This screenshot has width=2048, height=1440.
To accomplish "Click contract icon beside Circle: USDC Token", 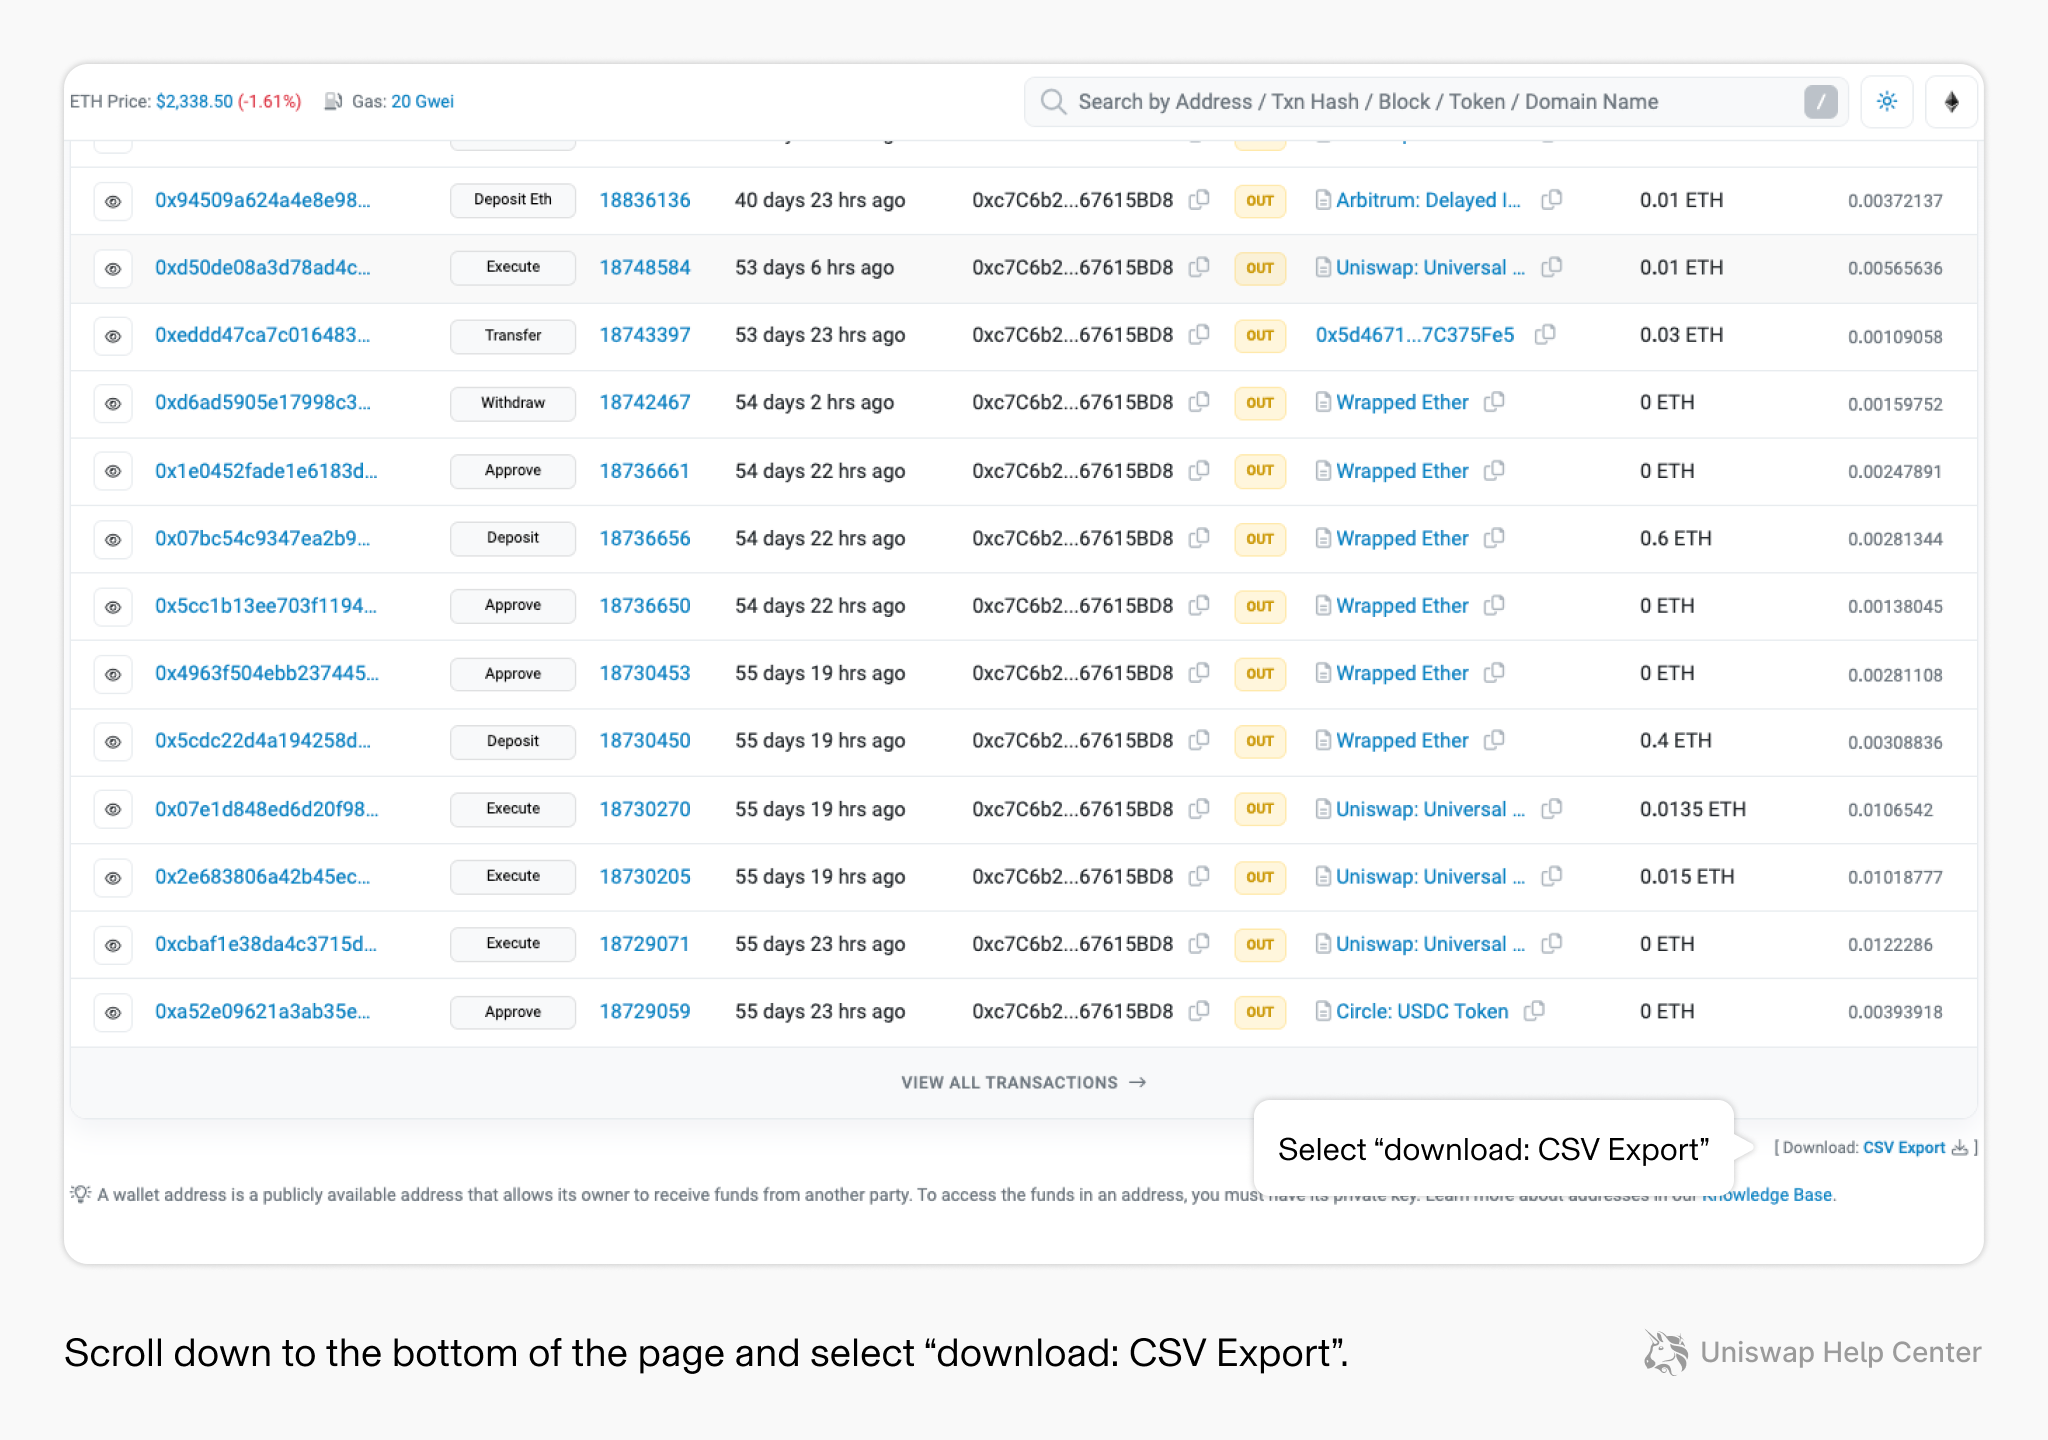I will [1323, 1011].
